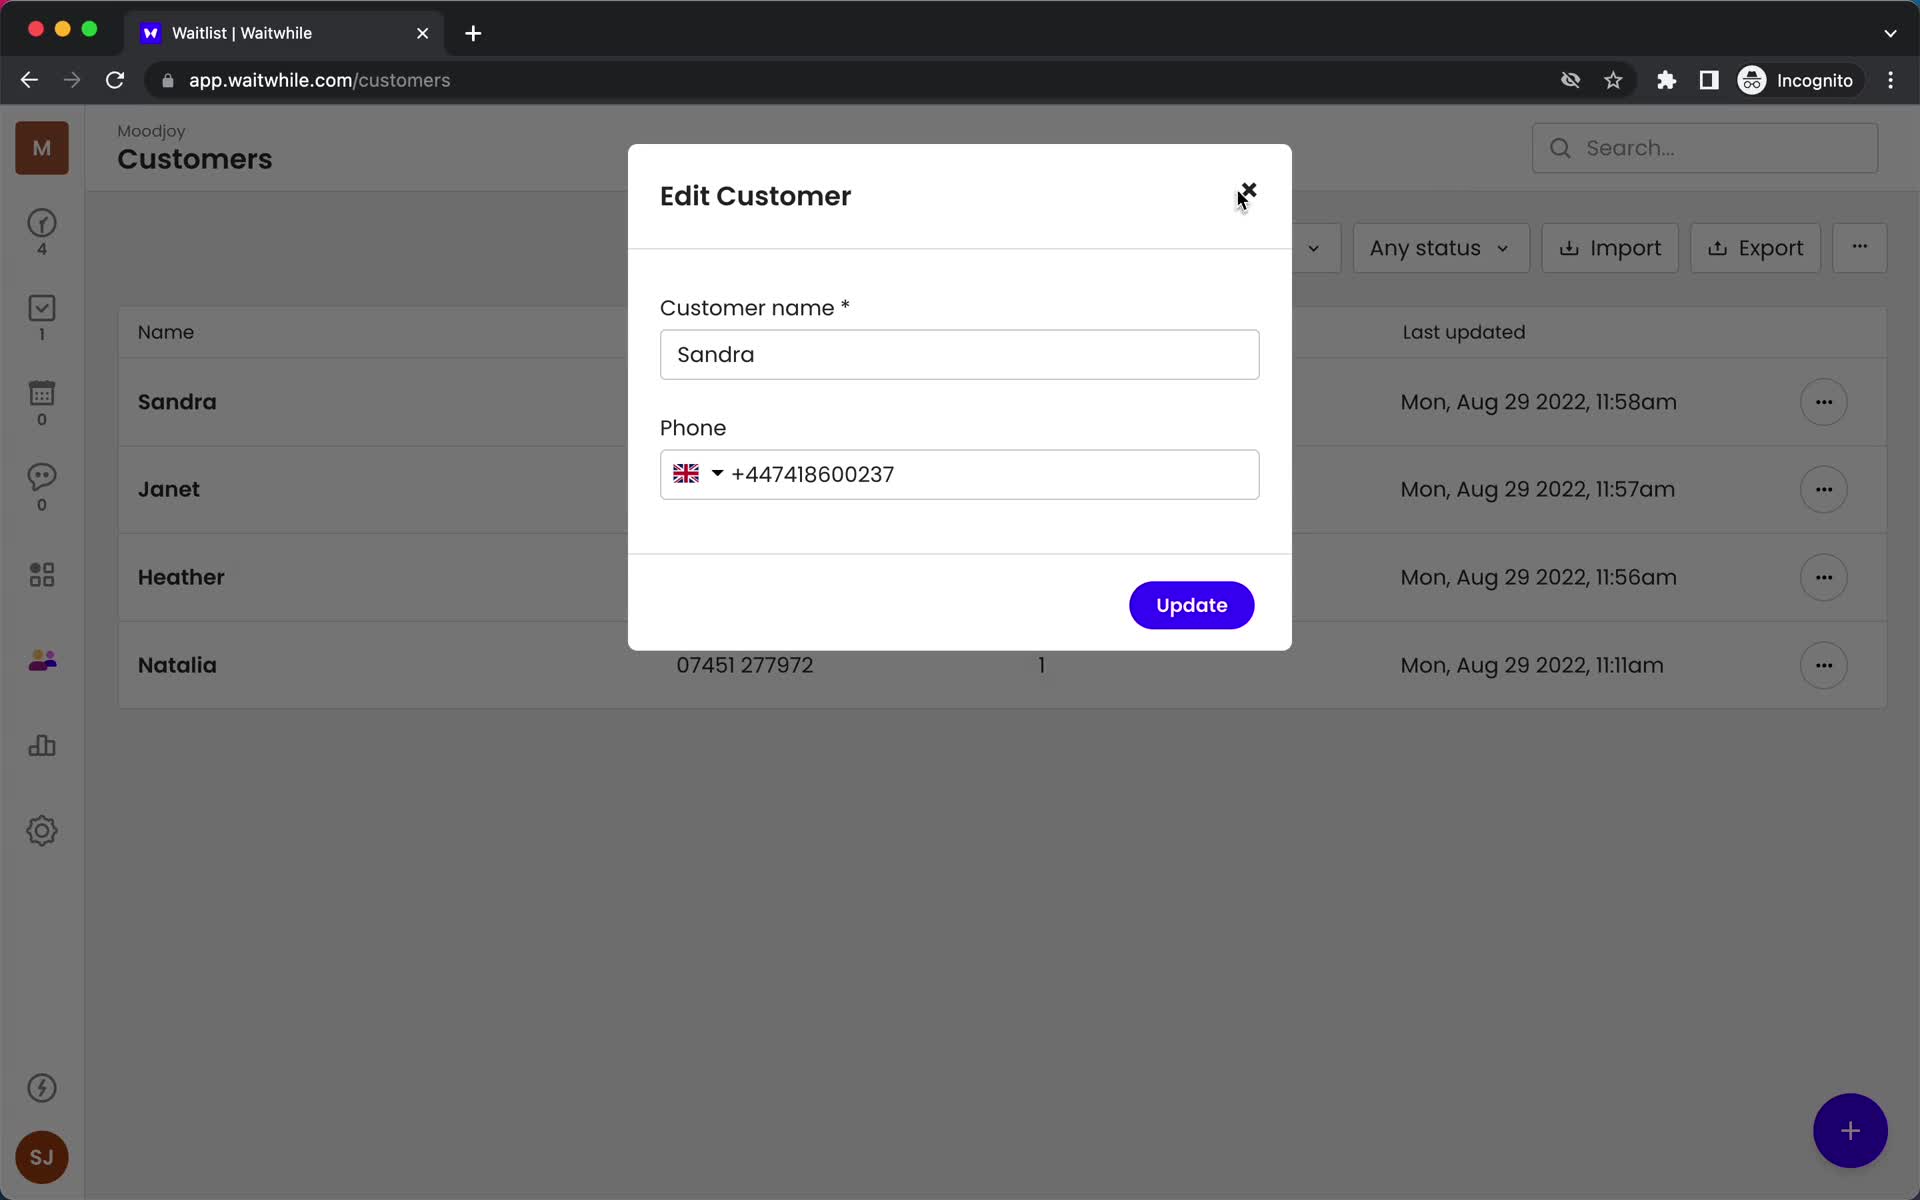Click the search bar in customers list

(1704, 148)
